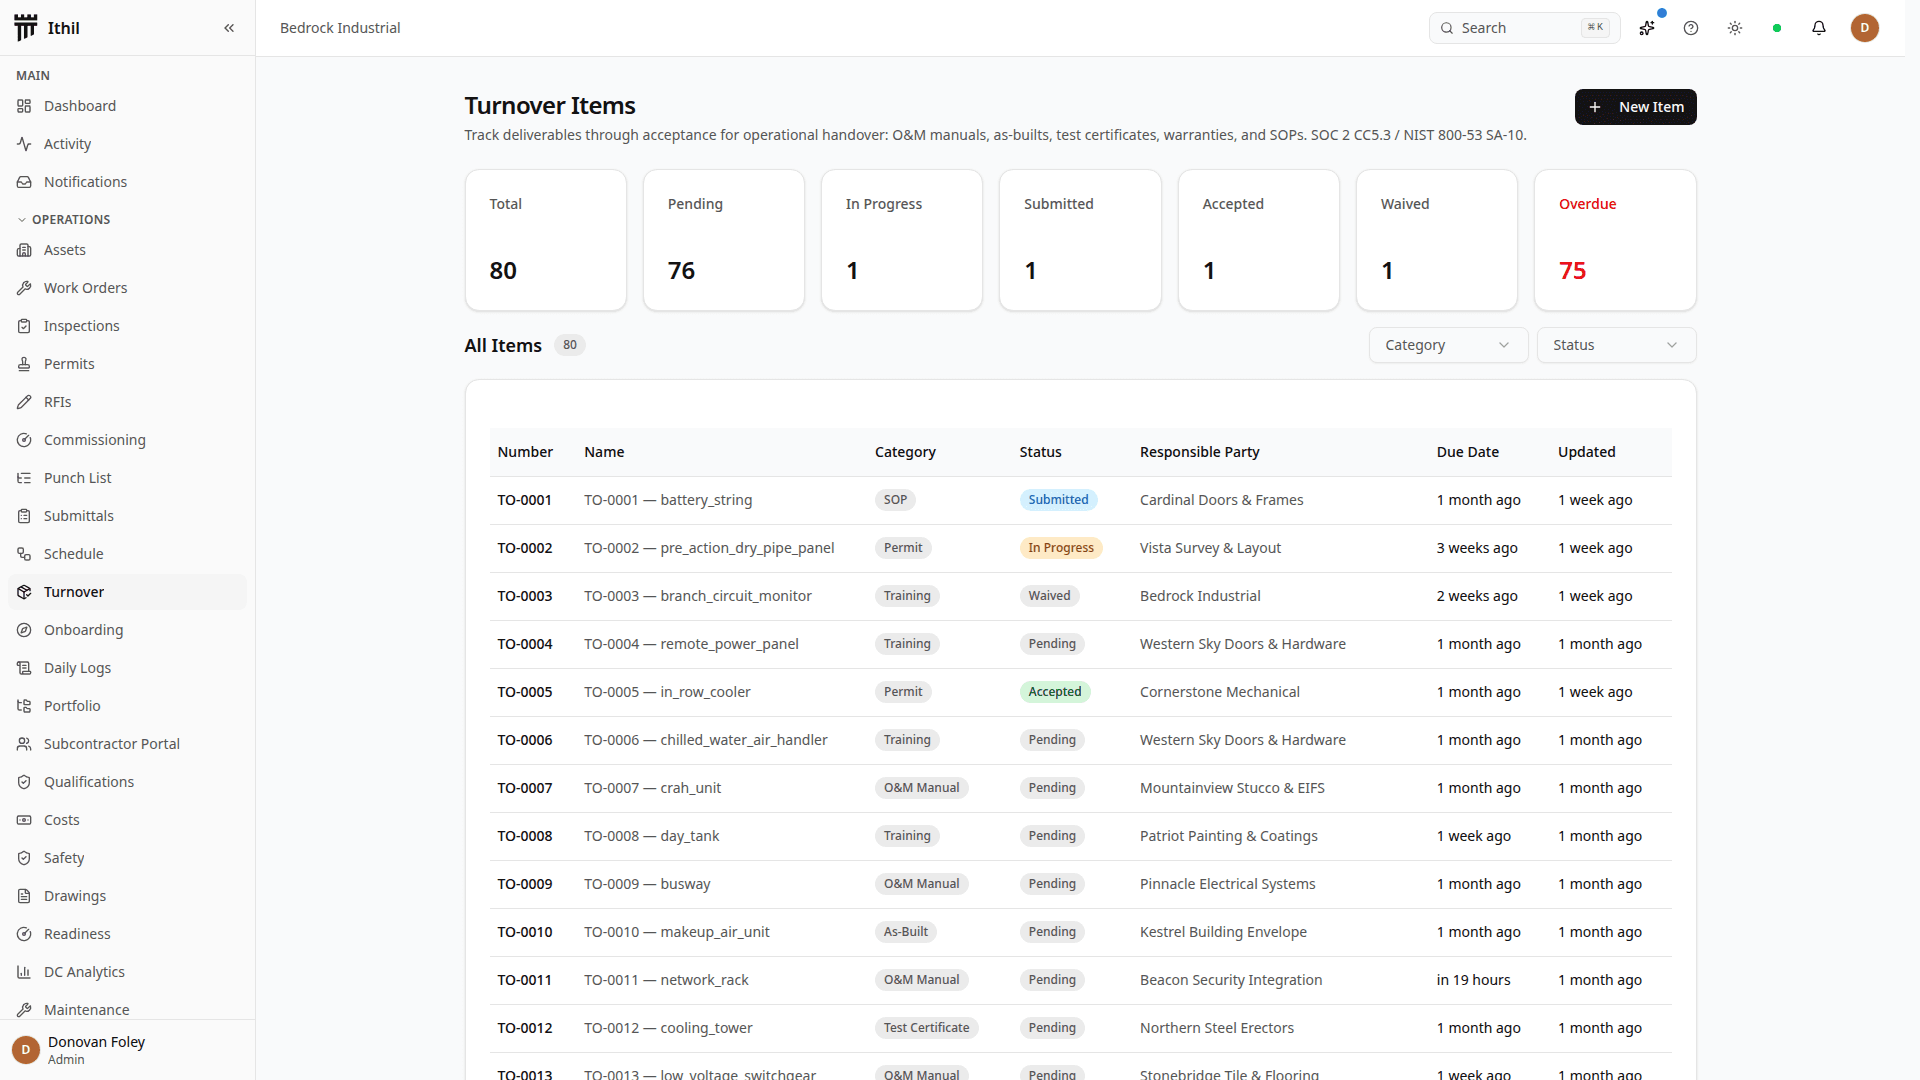Click the SOP tag on TO-0001
This screenshot has width=1920, height=1080.
(895, 500)
